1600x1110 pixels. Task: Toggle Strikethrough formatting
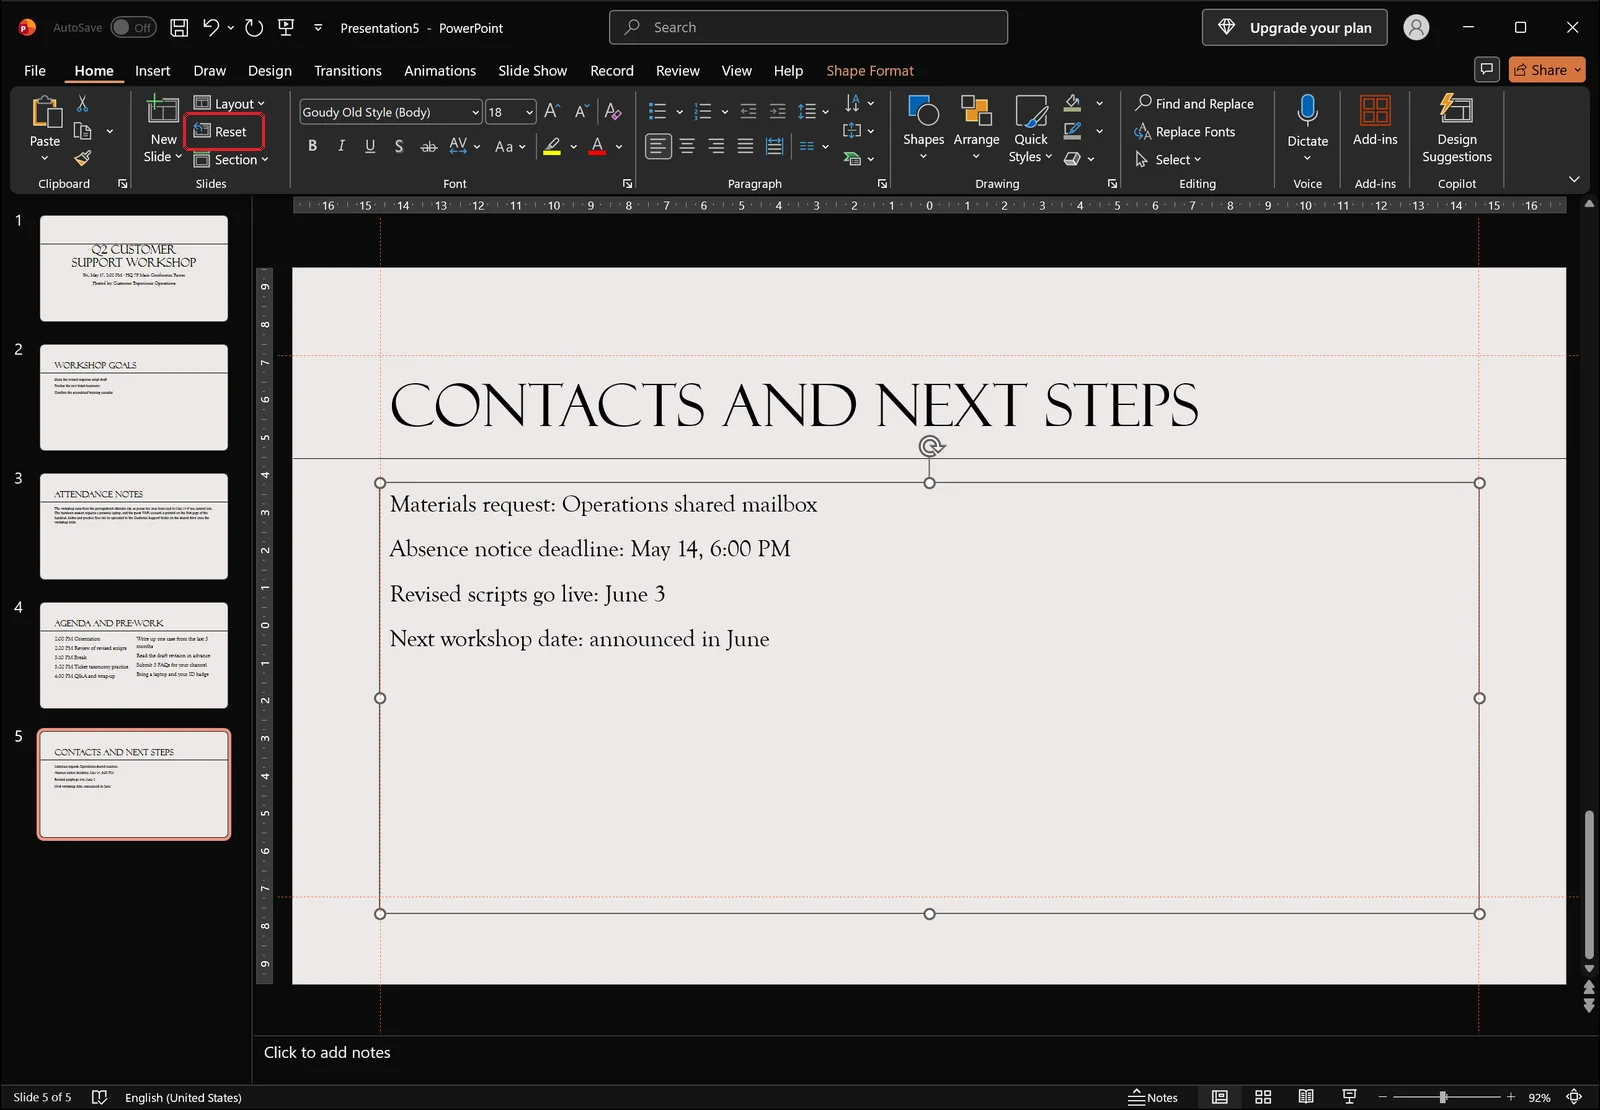pos(428,146)
